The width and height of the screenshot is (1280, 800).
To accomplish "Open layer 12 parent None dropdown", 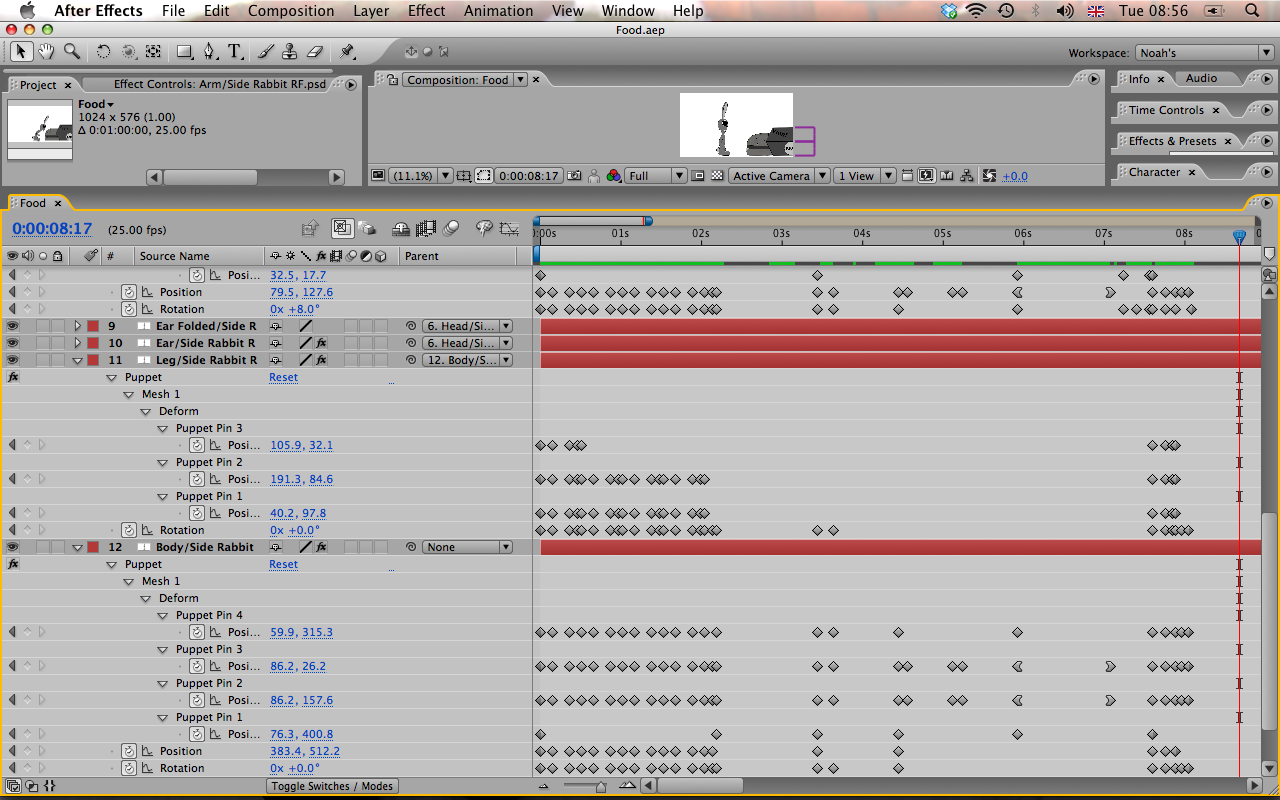I will point(467,547).
